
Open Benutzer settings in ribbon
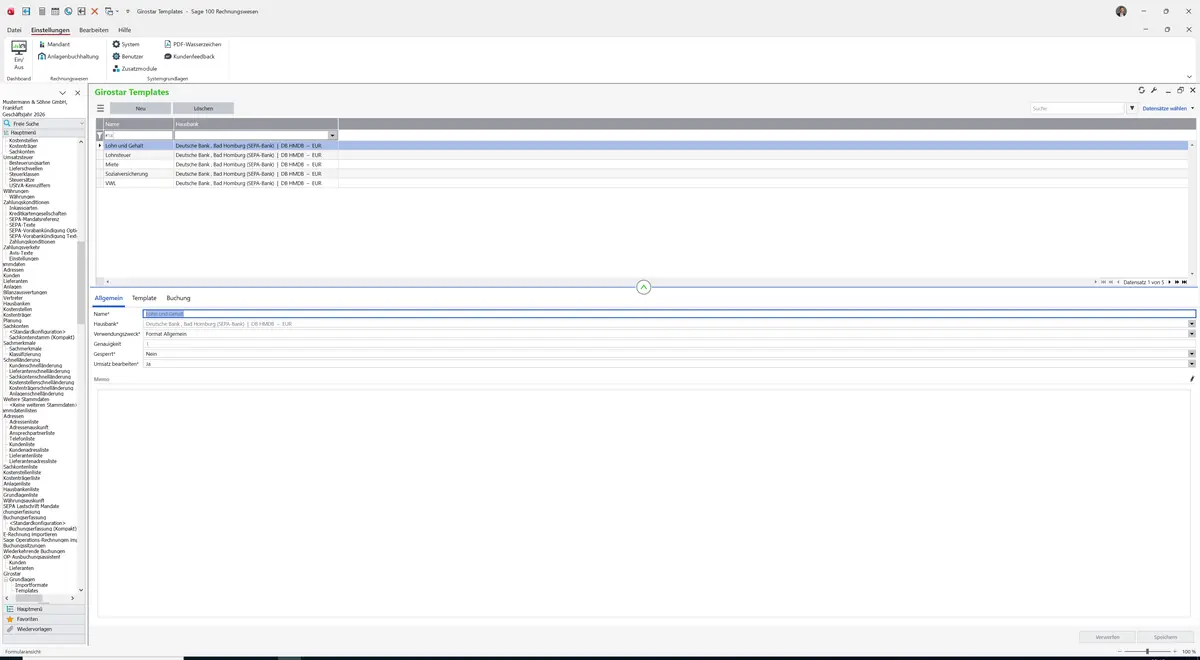click(127, 56)
